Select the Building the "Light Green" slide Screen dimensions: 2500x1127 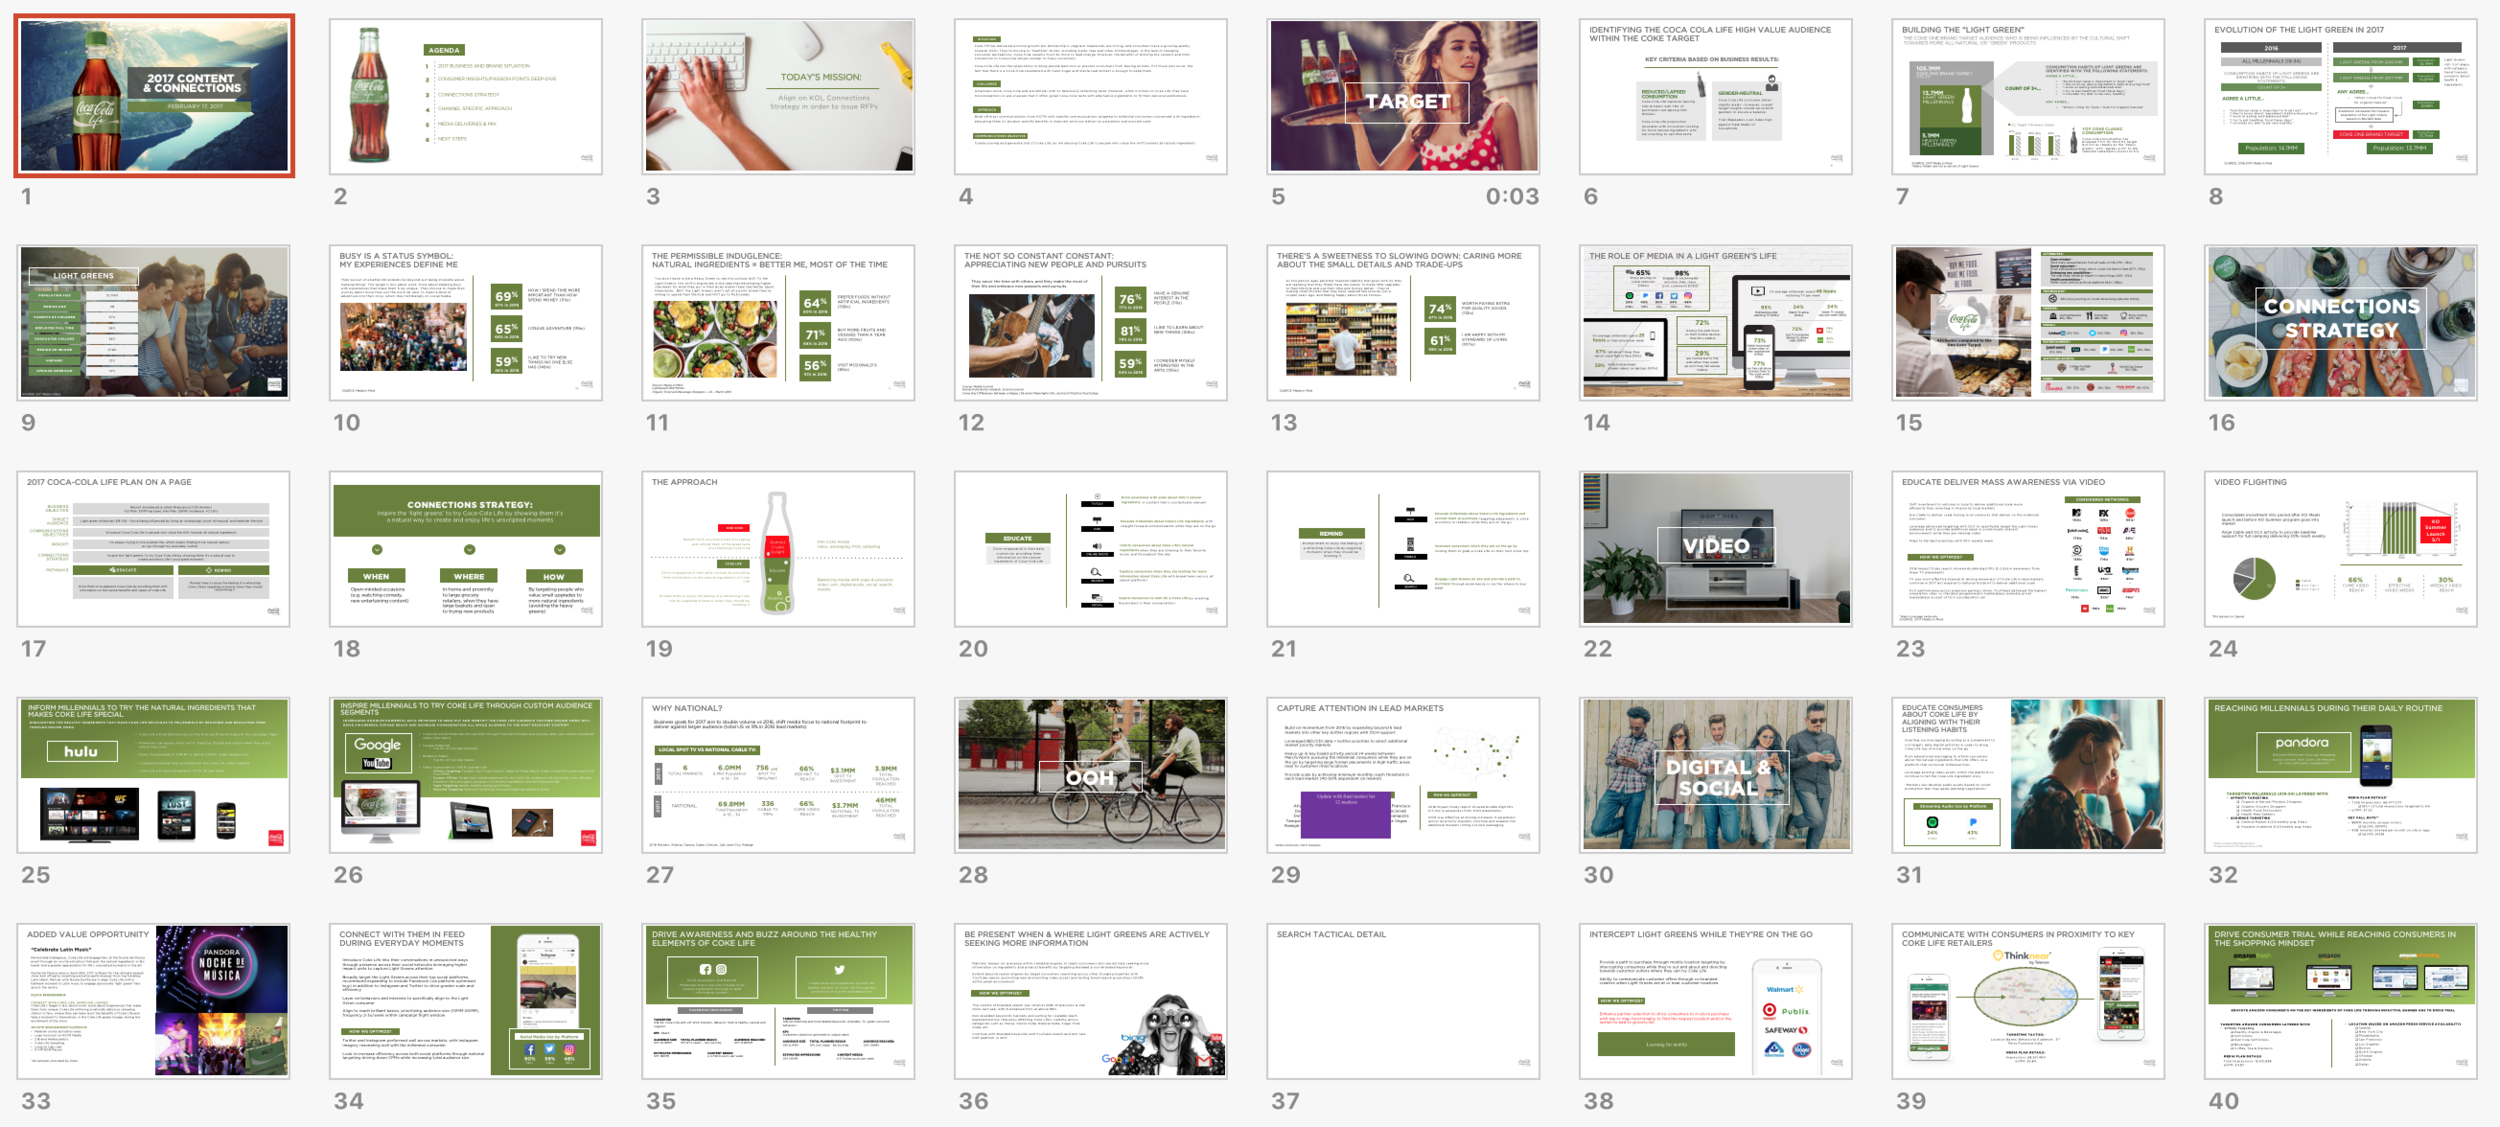coord(2028,96)
